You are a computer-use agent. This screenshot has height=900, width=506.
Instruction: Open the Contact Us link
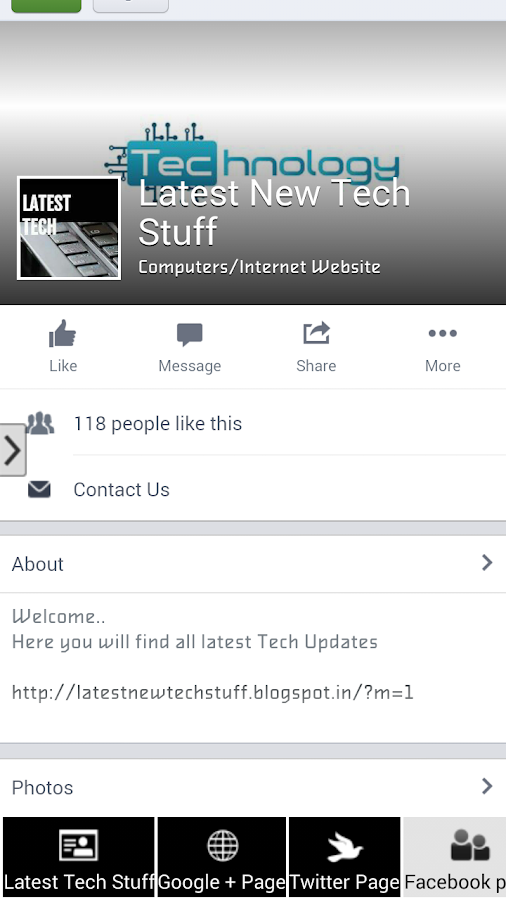(x=121, y=490)
